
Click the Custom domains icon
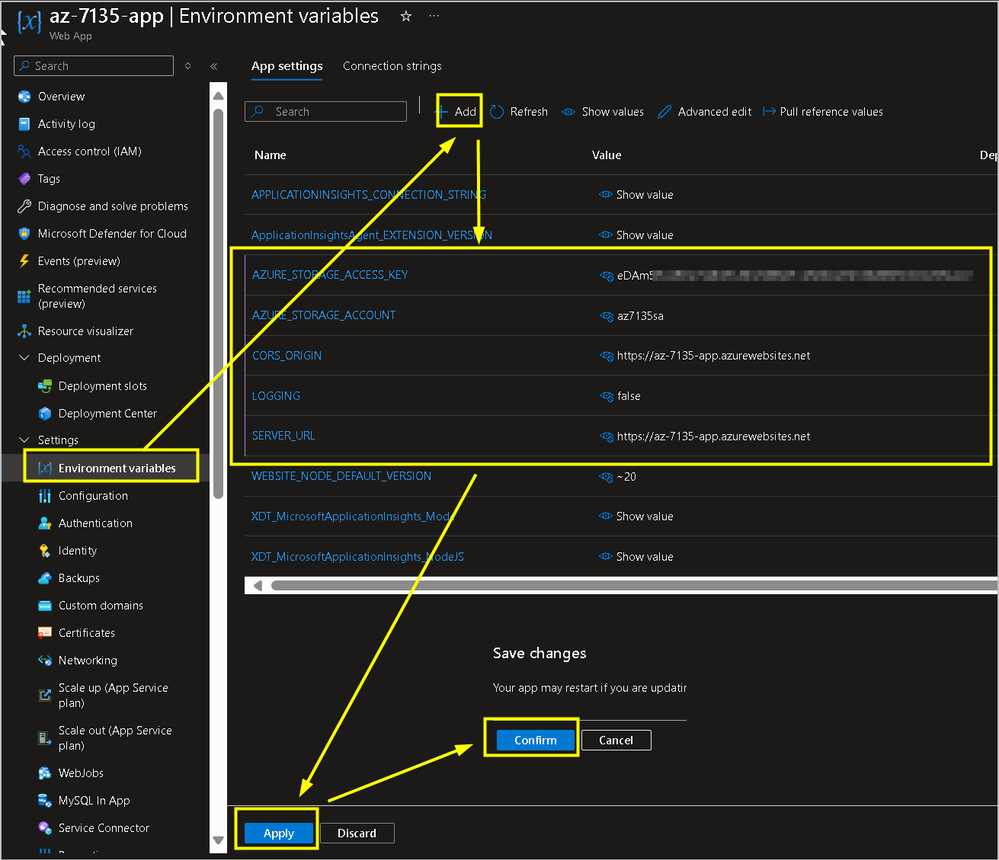45,605
